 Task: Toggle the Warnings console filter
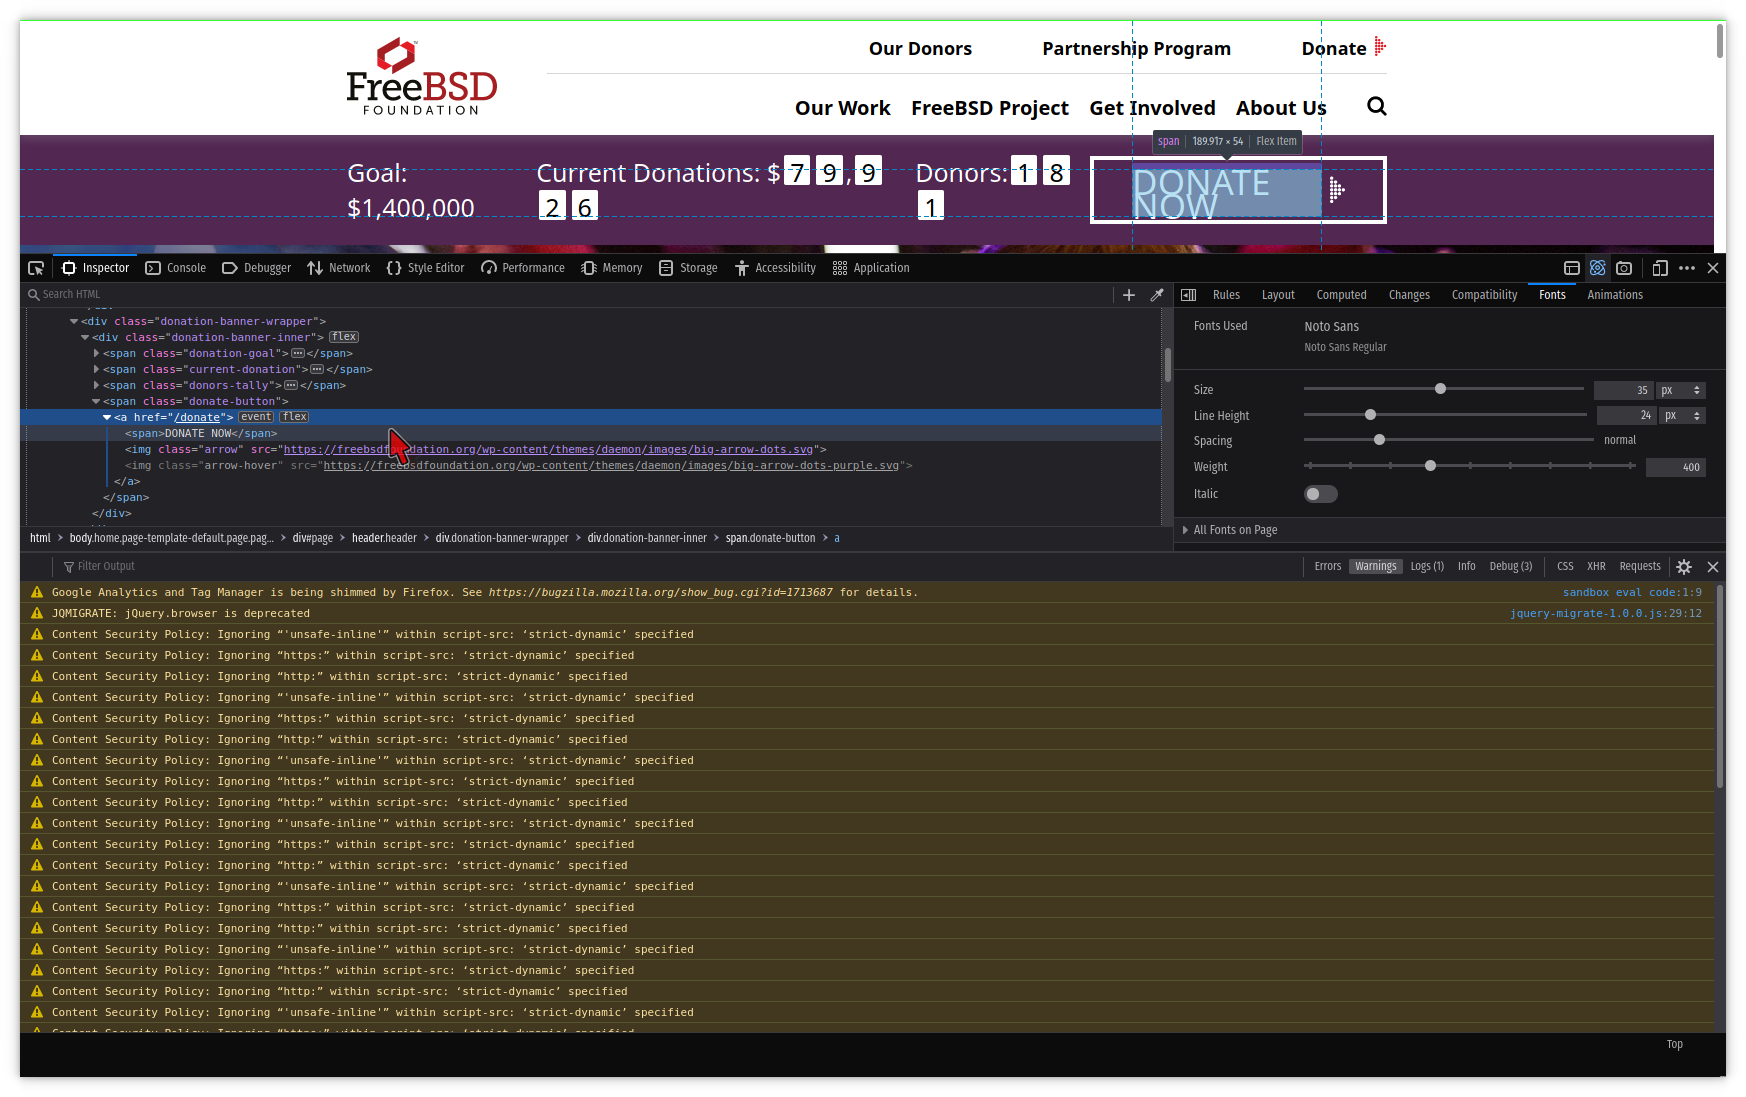click(1375, 566)
